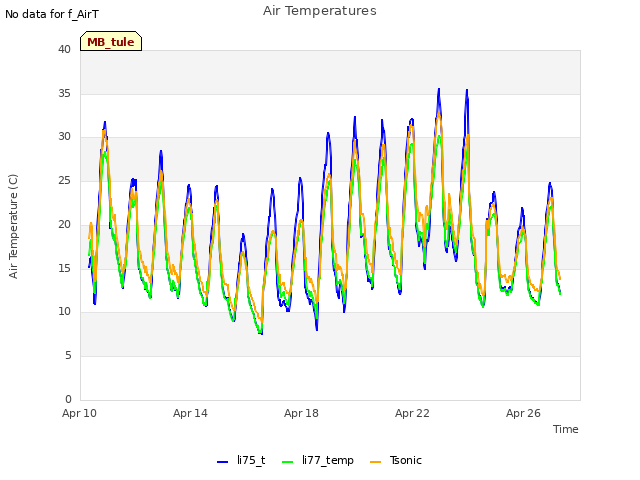Image resolution: width=640 pixels, height=480 pixels.
Task: Toggle the li77_temp legend entry
Action: click(318, 460)
